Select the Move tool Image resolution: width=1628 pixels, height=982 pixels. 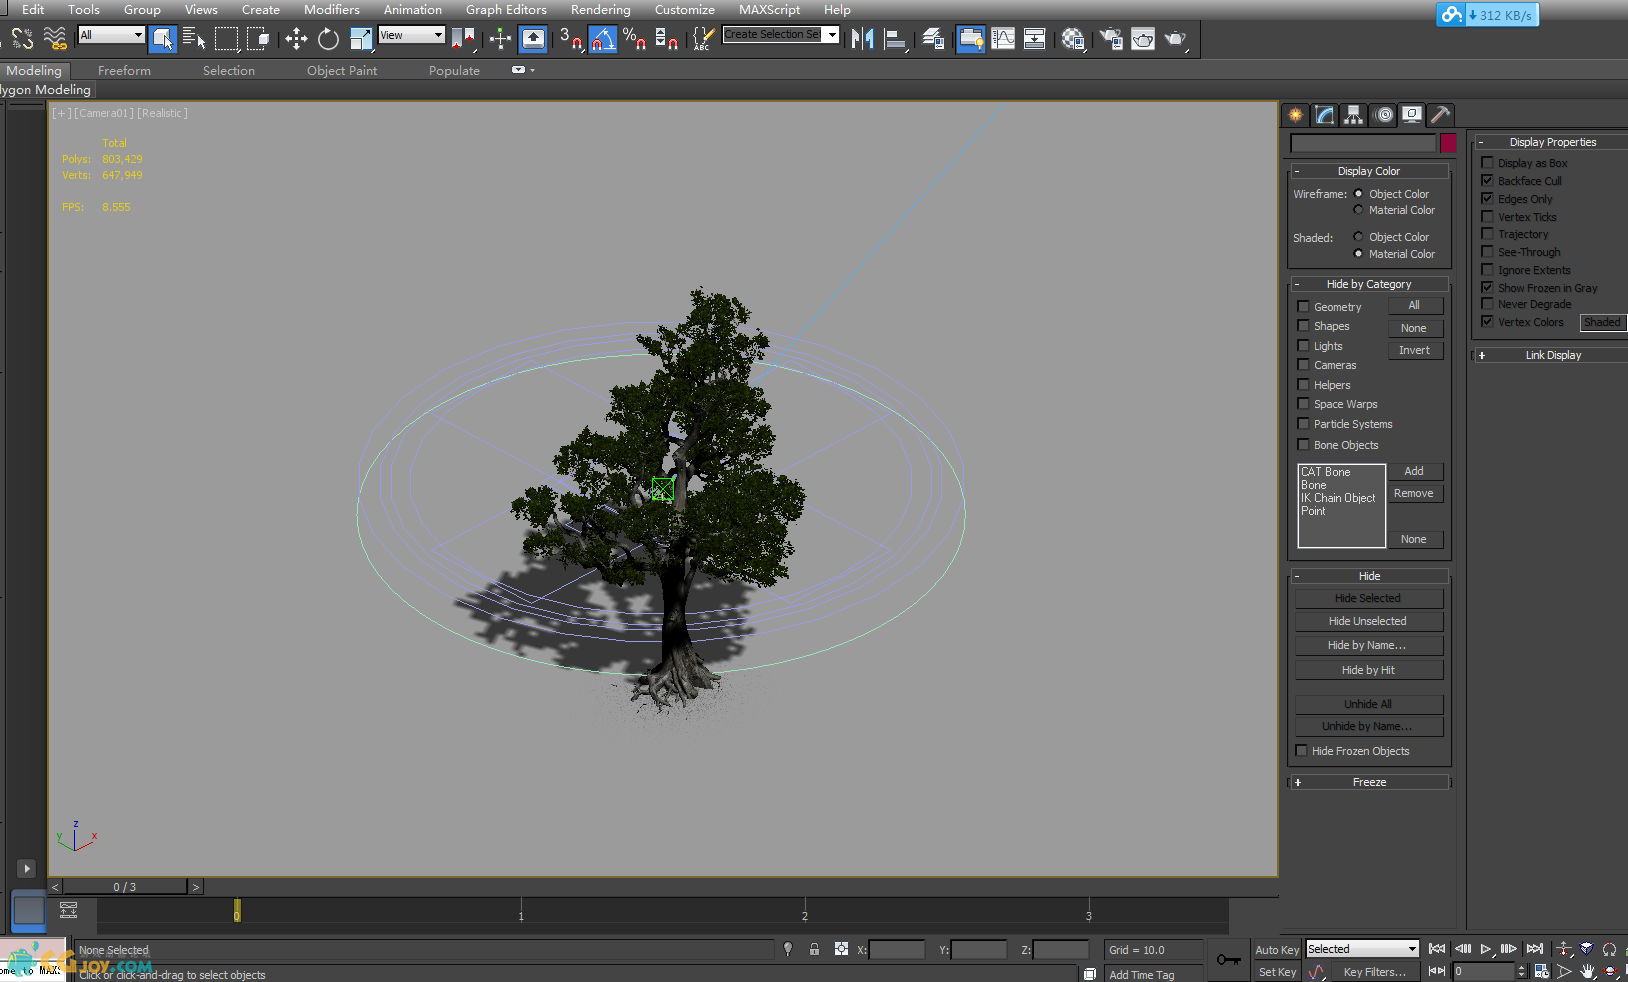(296, 39)
